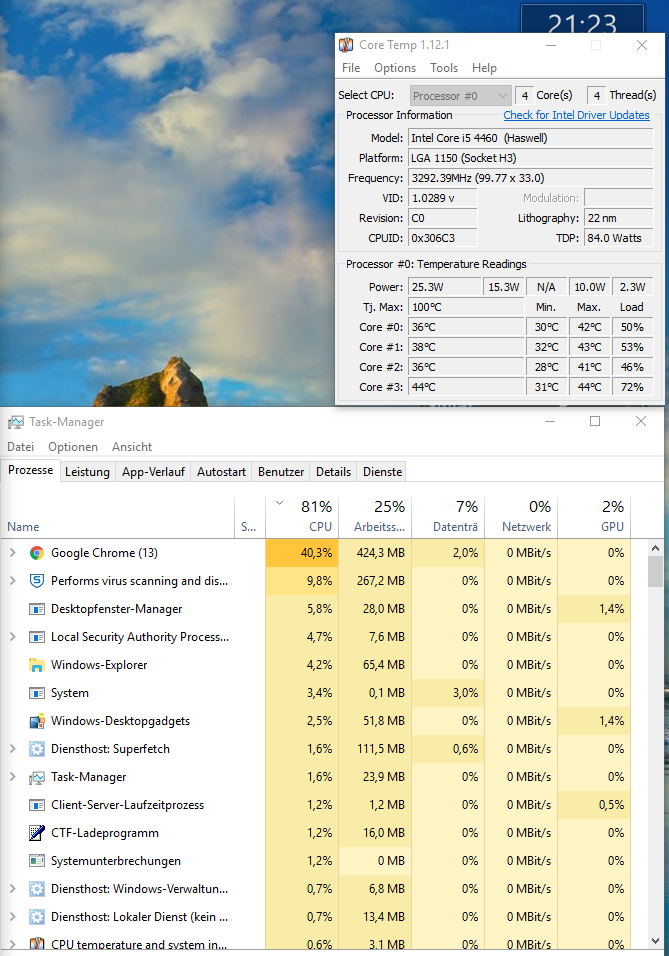This screenshot has height=956, width=669.
Task: Click the Task-Manager process row icon
Action: tap(37, 777)
